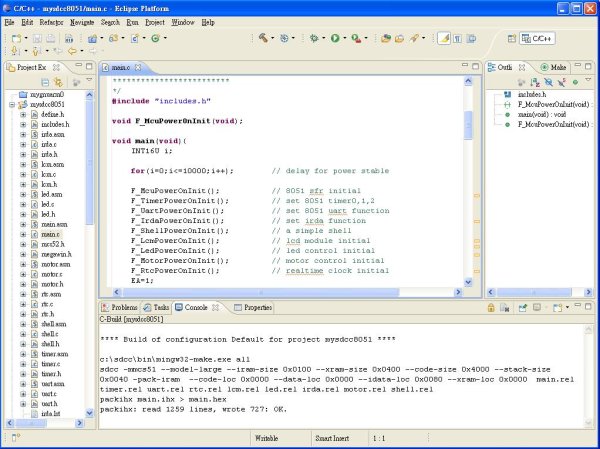Click the green Run icon
This screenshot has width=600, height=449.
click(x=335, y=38)
